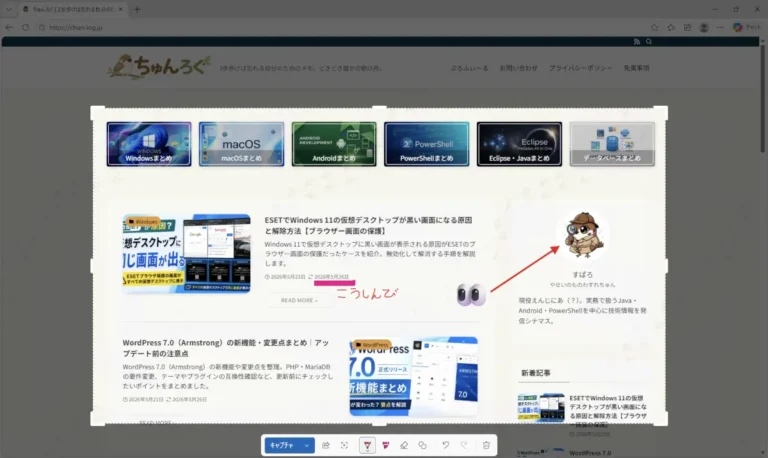Click READ MORE under the ESET article
The width and height of the screenshot is (768, 458).
coord(299,300)
